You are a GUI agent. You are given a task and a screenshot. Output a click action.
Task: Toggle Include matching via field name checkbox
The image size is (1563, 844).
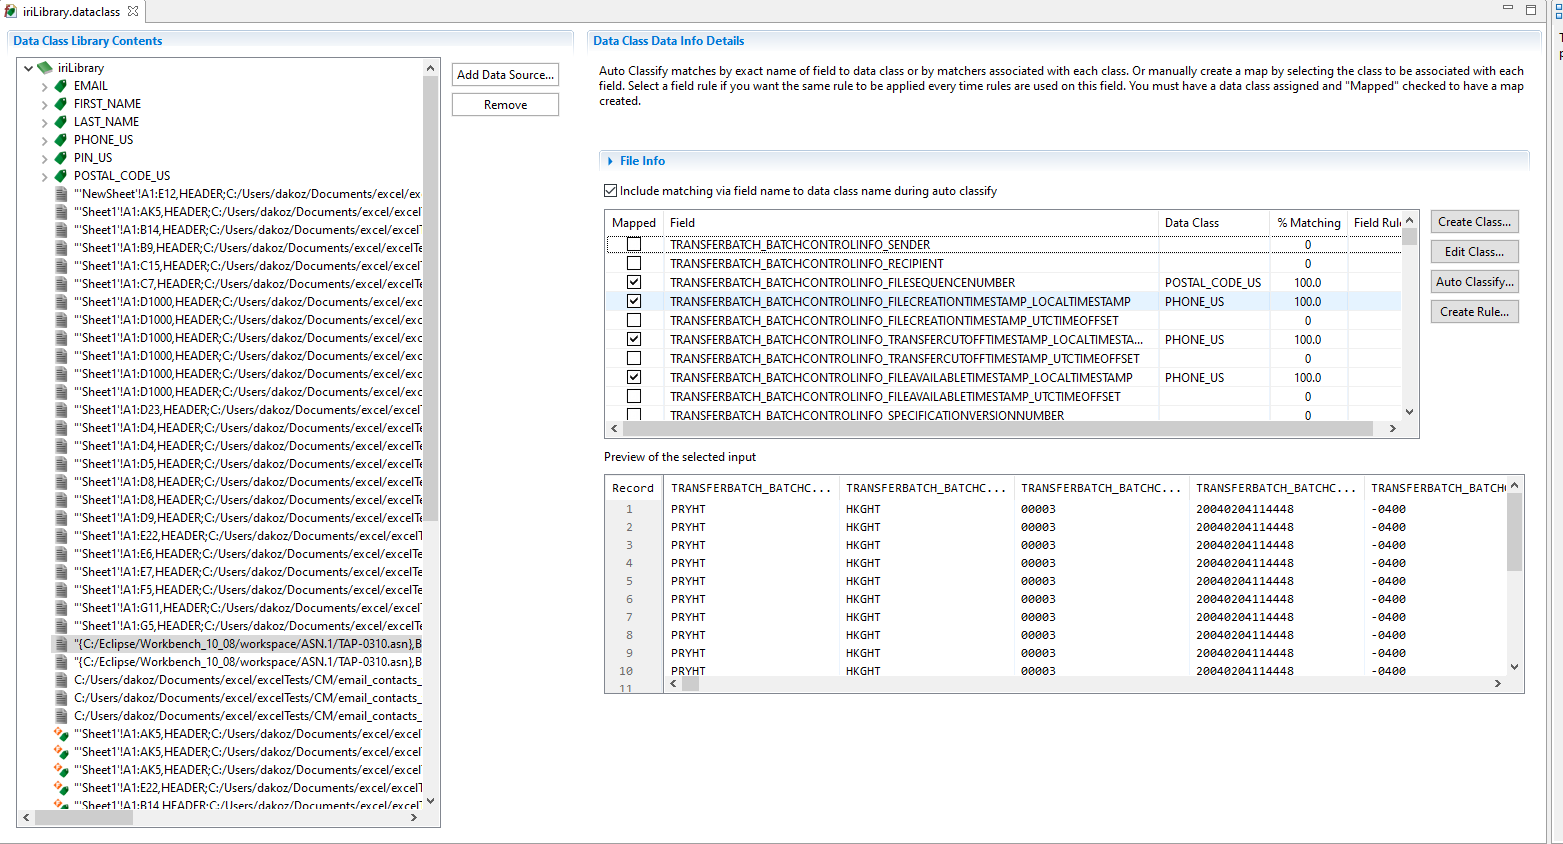[610, 190]
